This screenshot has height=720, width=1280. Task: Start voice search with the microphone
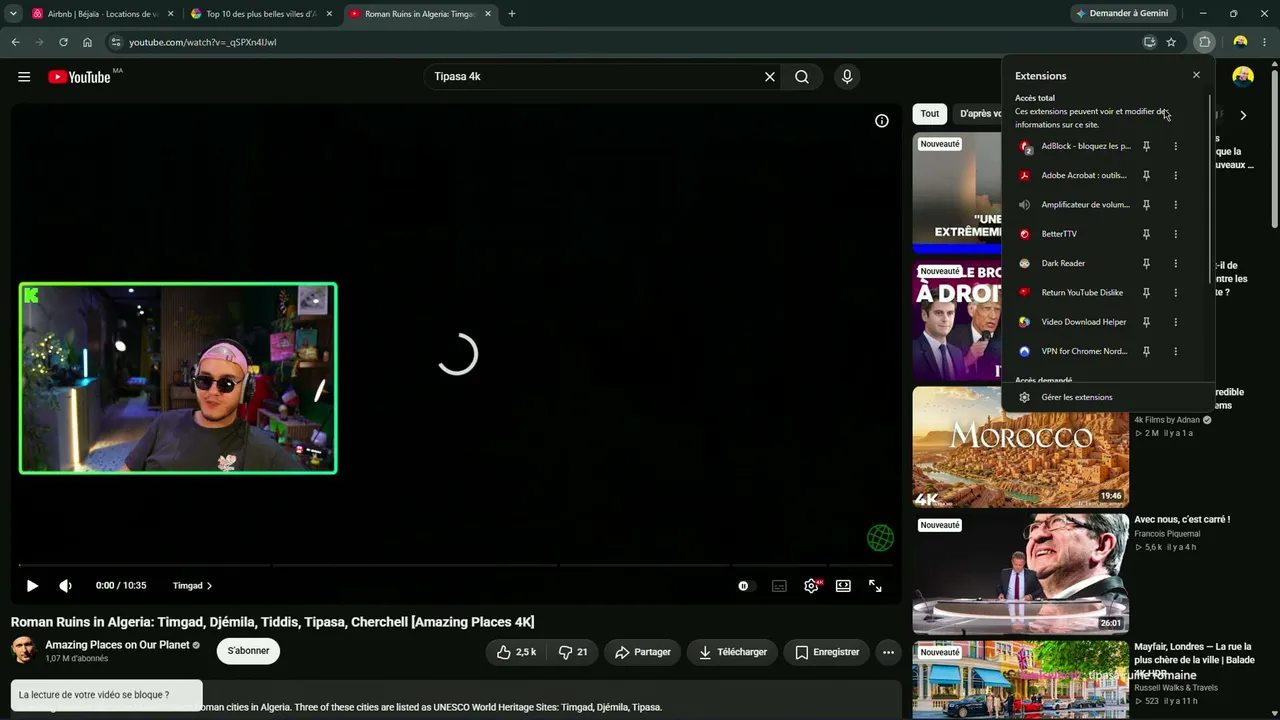(847, 77)
